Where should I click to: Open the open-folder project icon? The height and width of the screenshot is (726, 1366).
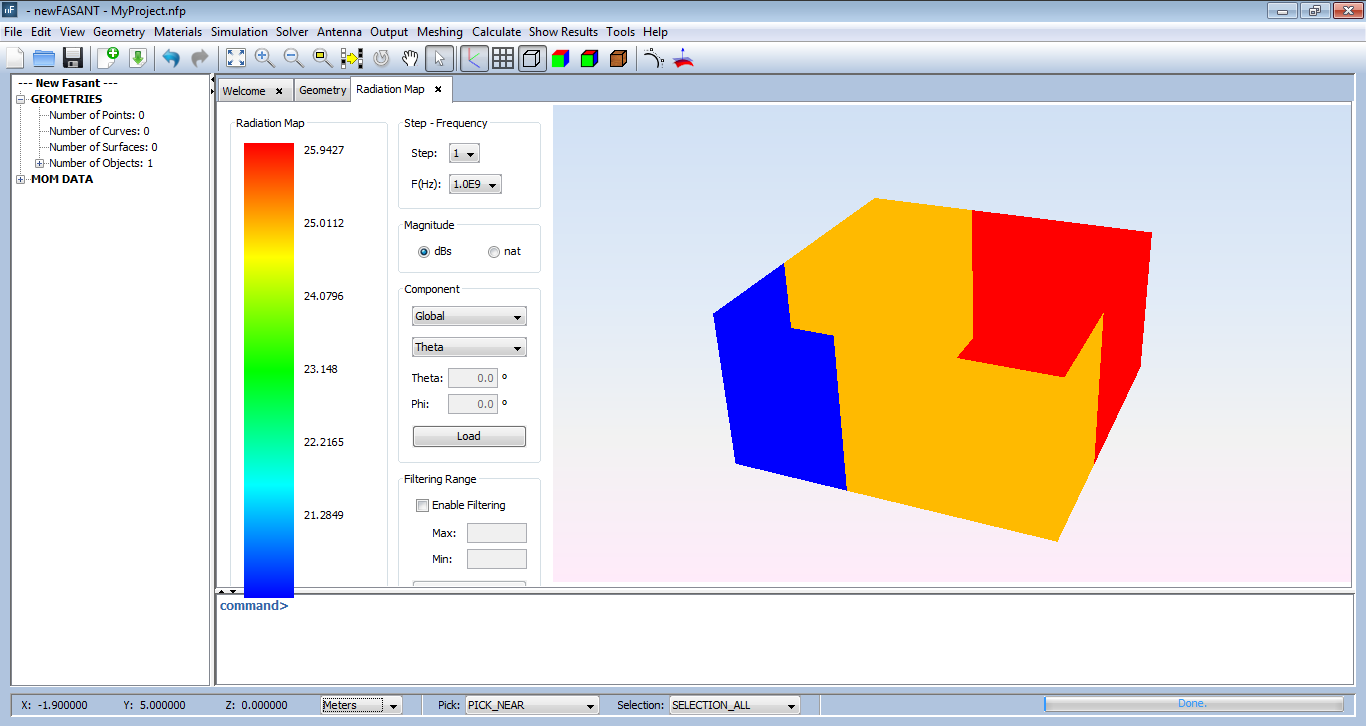coord(43,58)
